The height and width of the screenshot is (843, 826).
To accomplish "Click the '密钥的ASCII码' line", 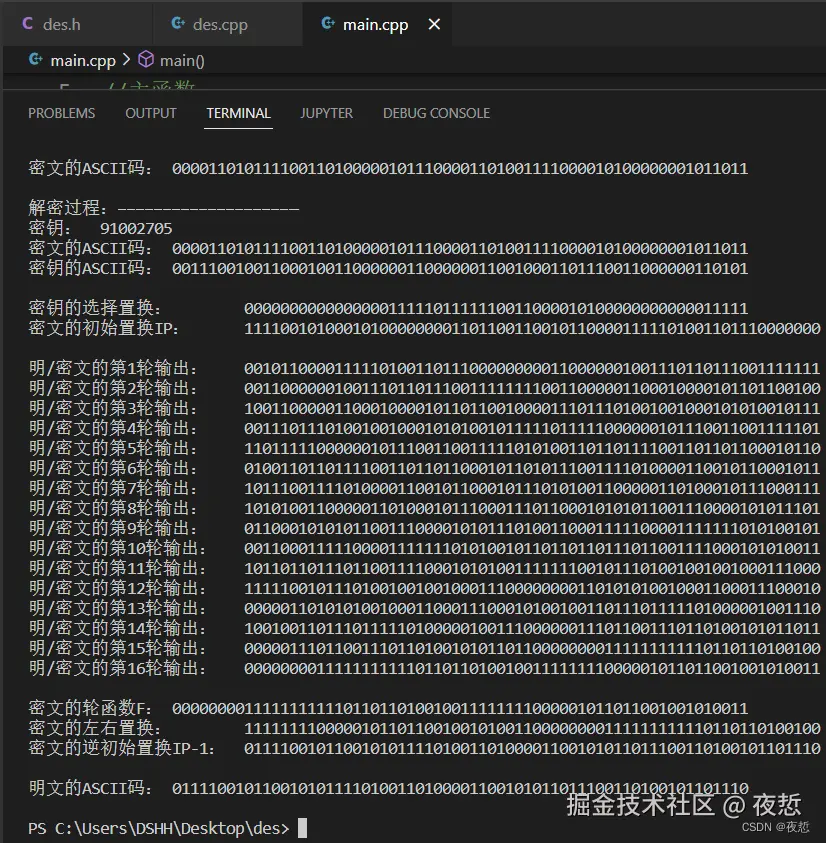I will pyautogui.click(x=388, y=268).
